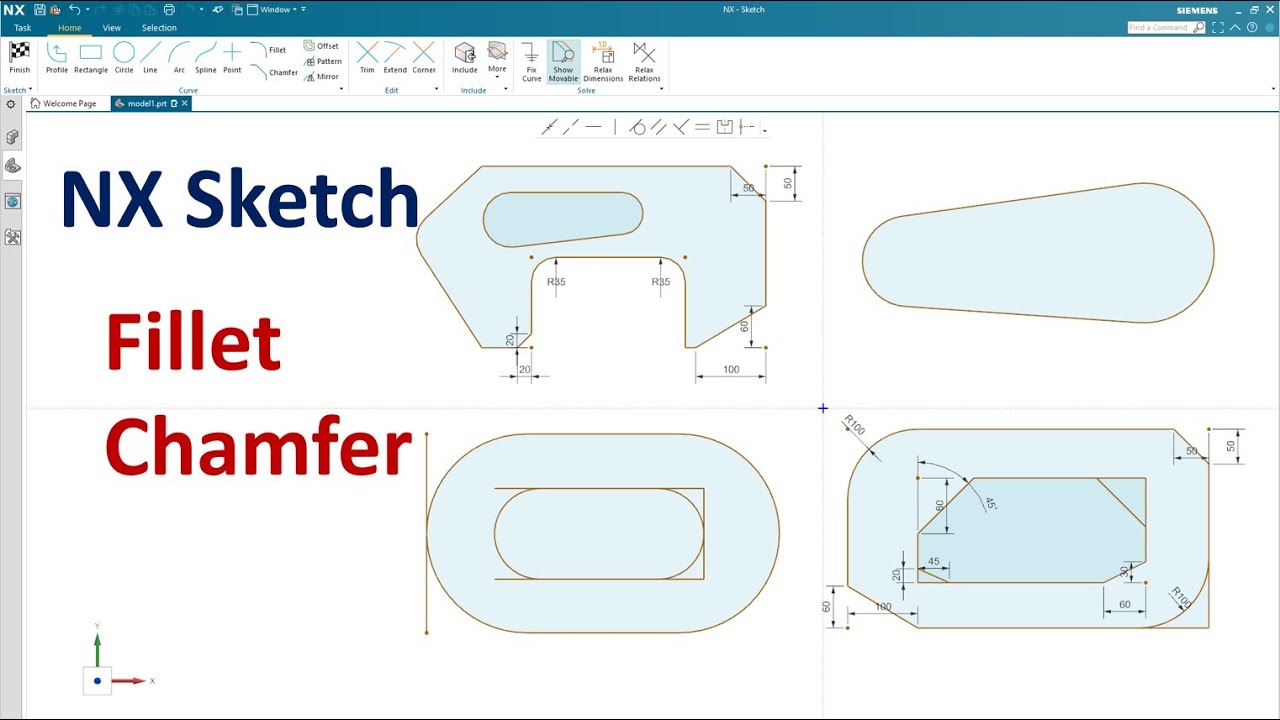
Task: Click Relax Relations in Solve group
Action: pyautogui.click(x=645, y=62)
